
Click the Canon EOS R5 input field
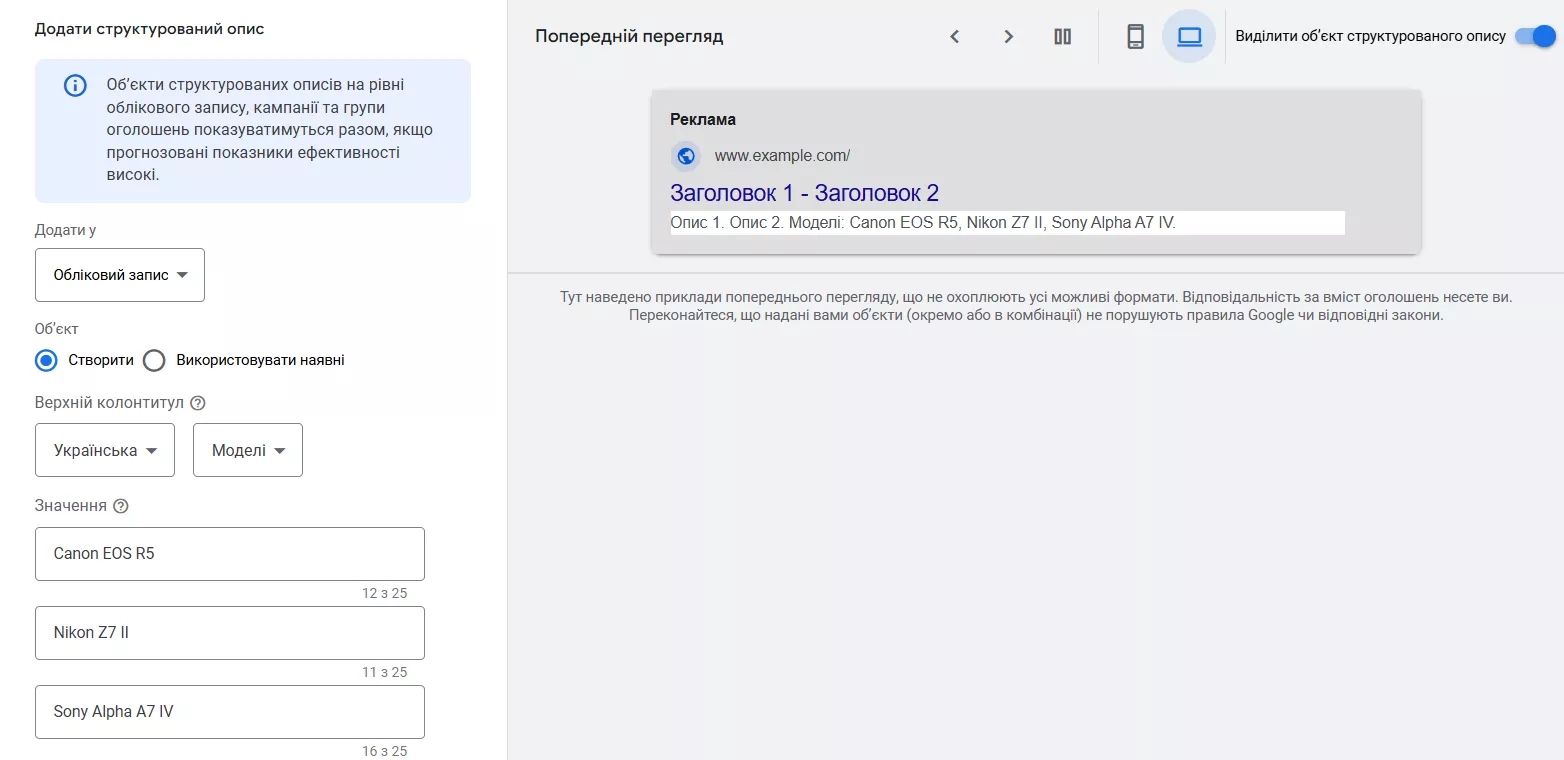[x=229, y=552]
